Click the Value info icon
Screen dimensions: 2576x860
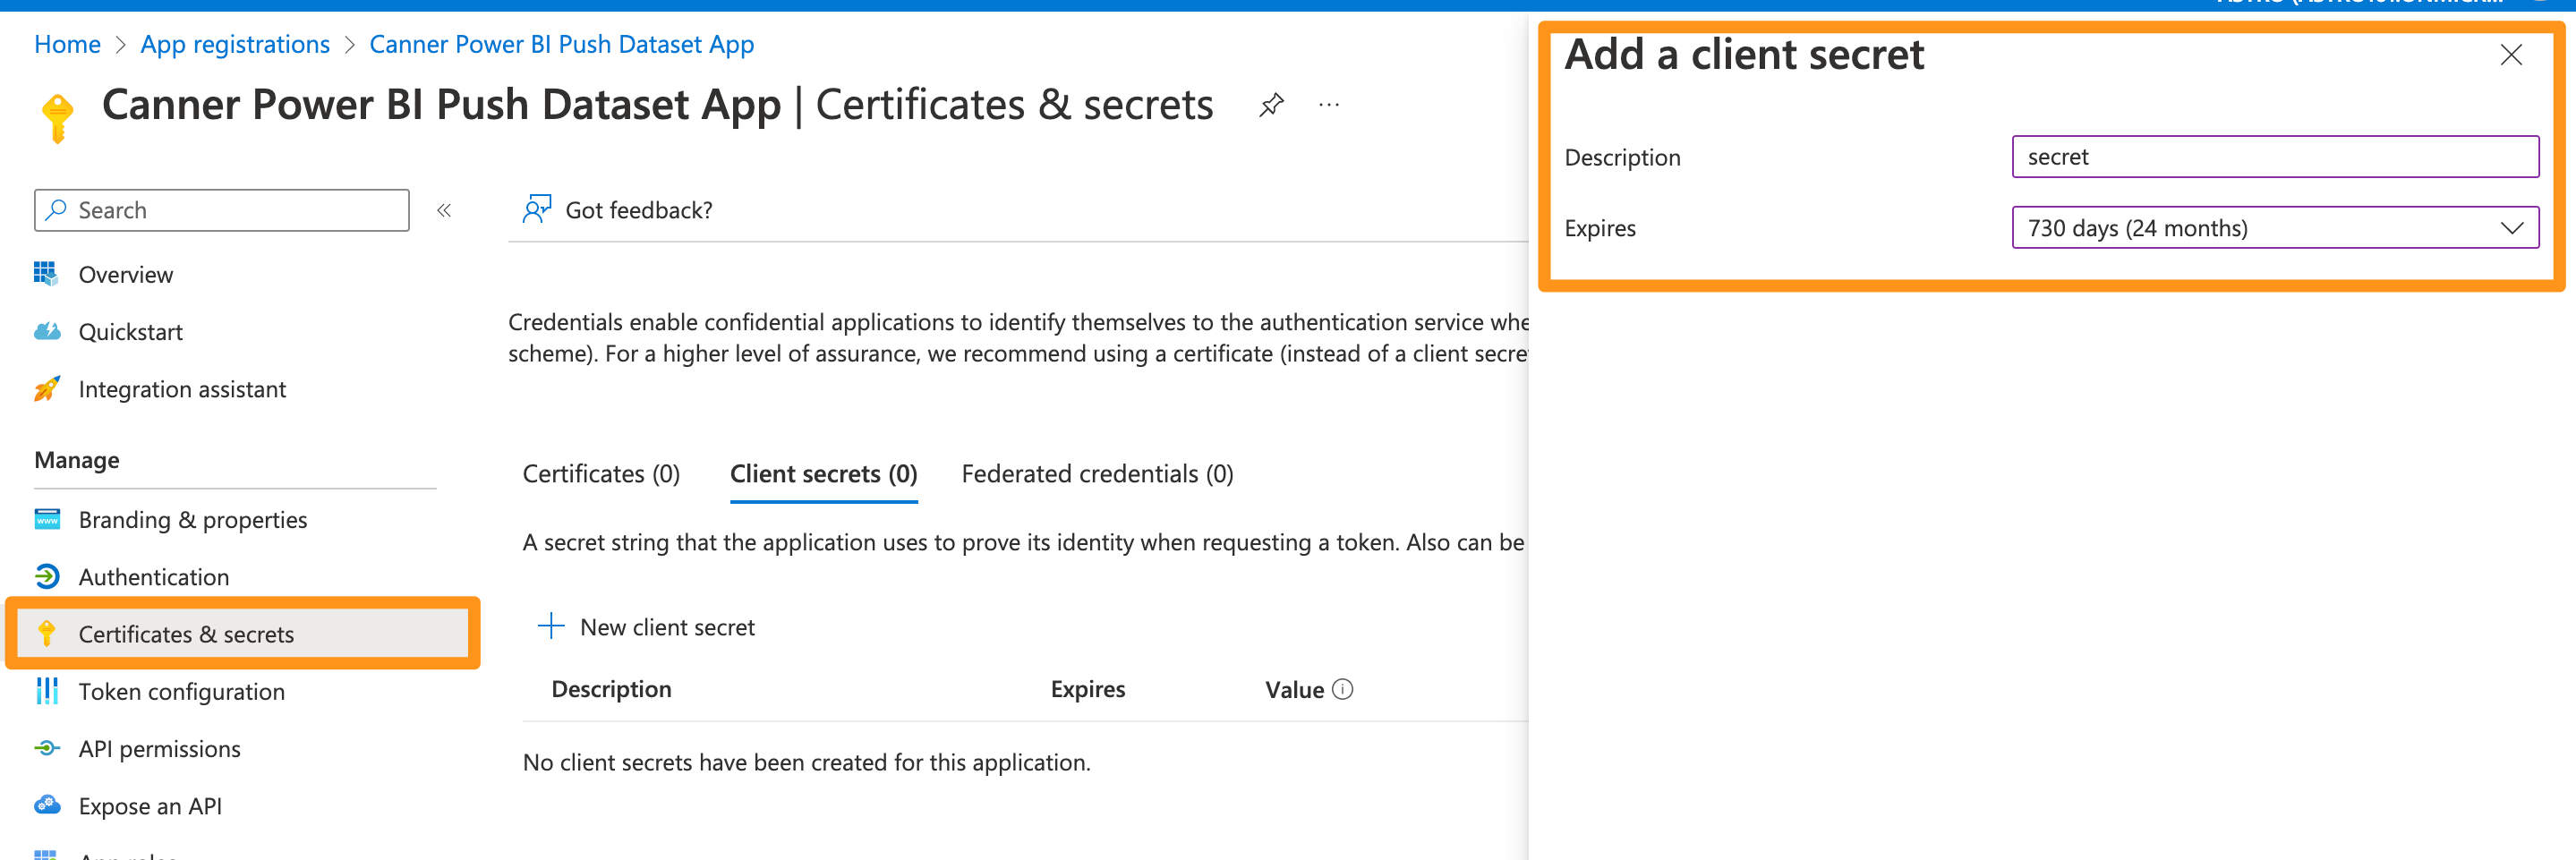click(x=1343, y=689)
